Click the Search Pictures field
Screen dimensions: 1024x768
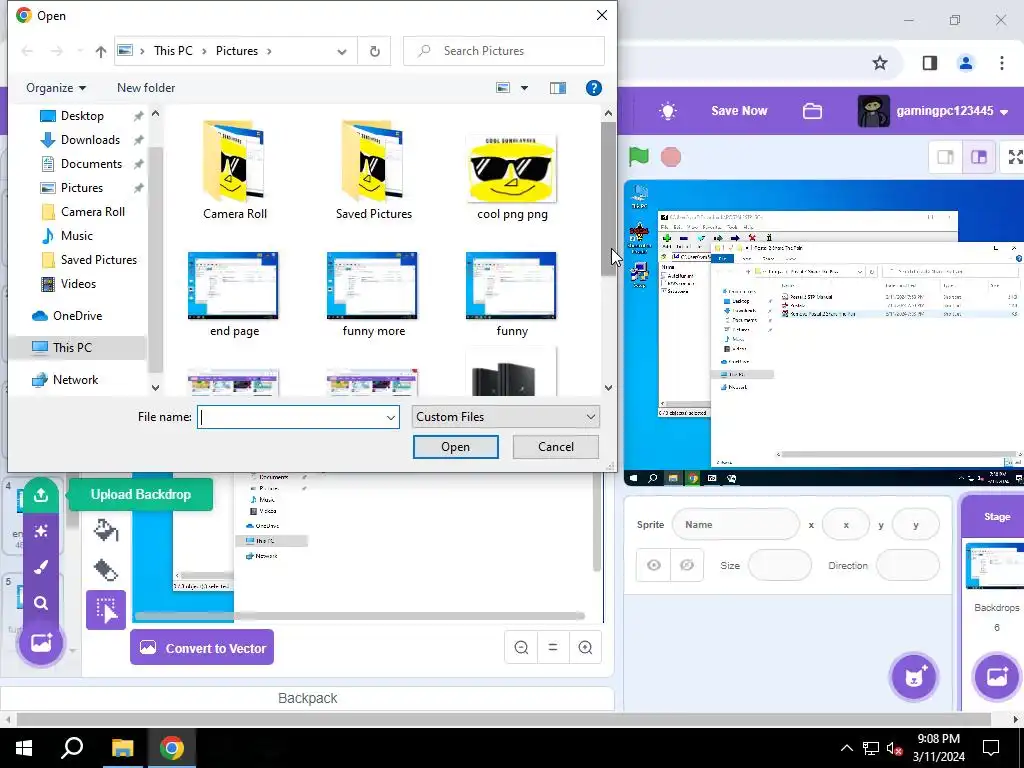[504, 51]
